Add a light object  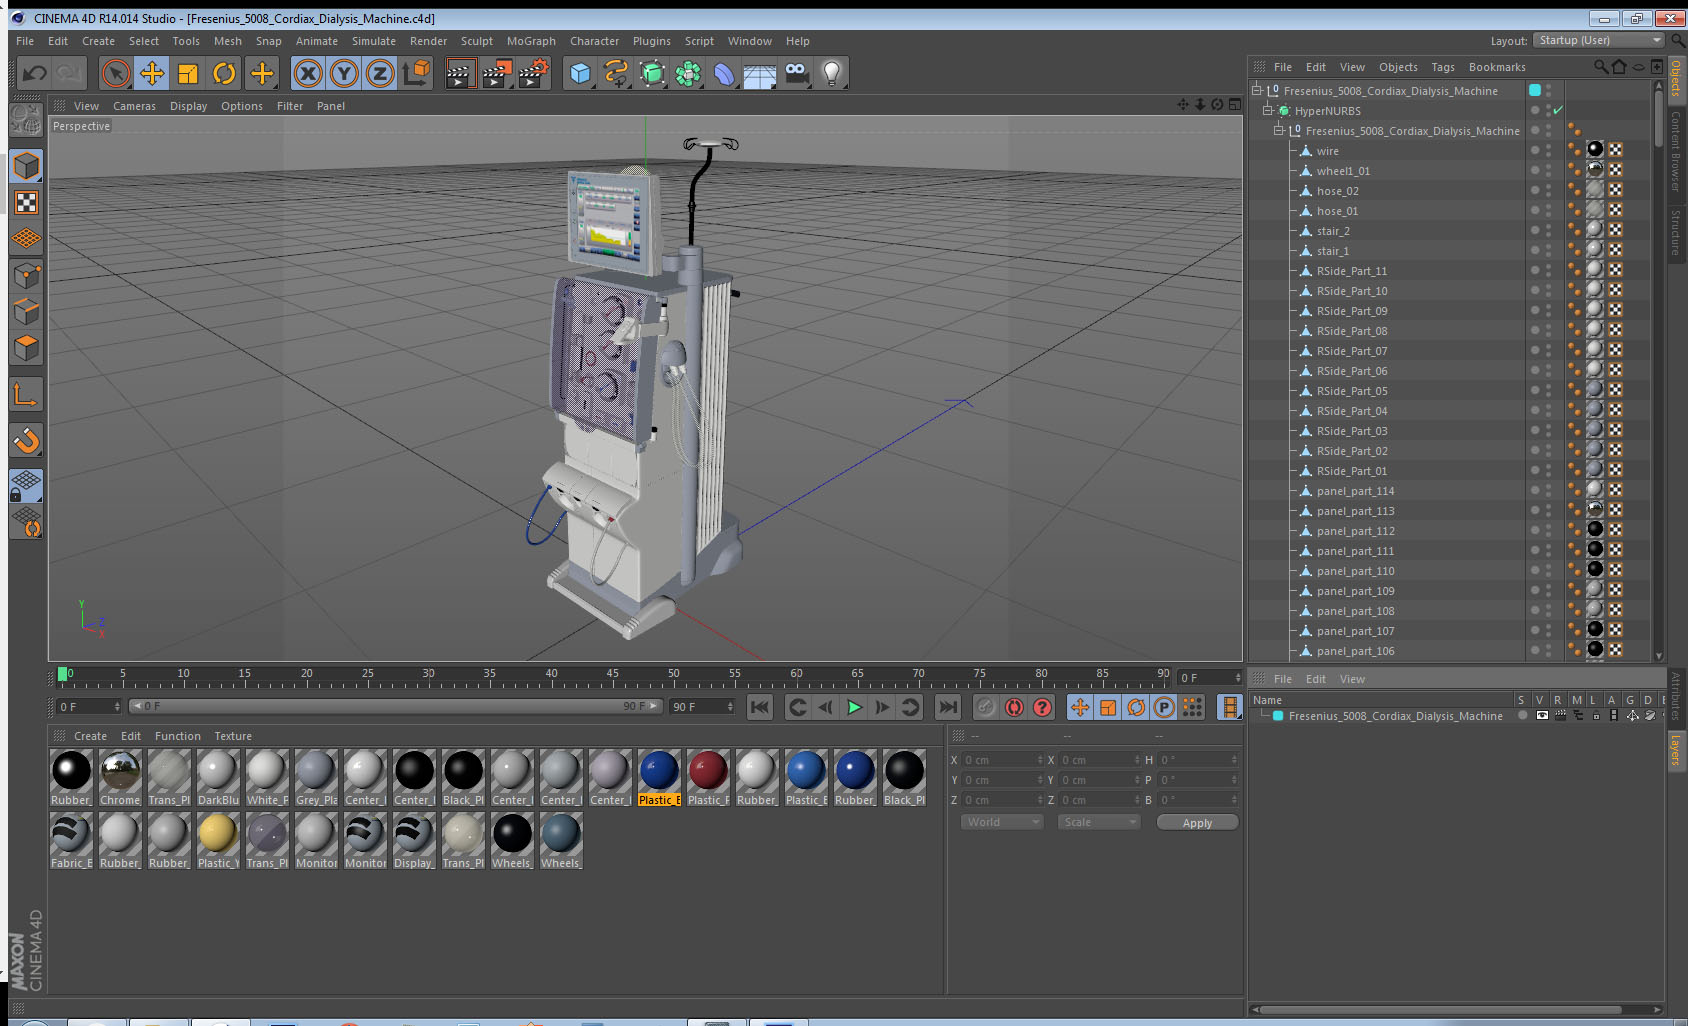click(832, 73)
